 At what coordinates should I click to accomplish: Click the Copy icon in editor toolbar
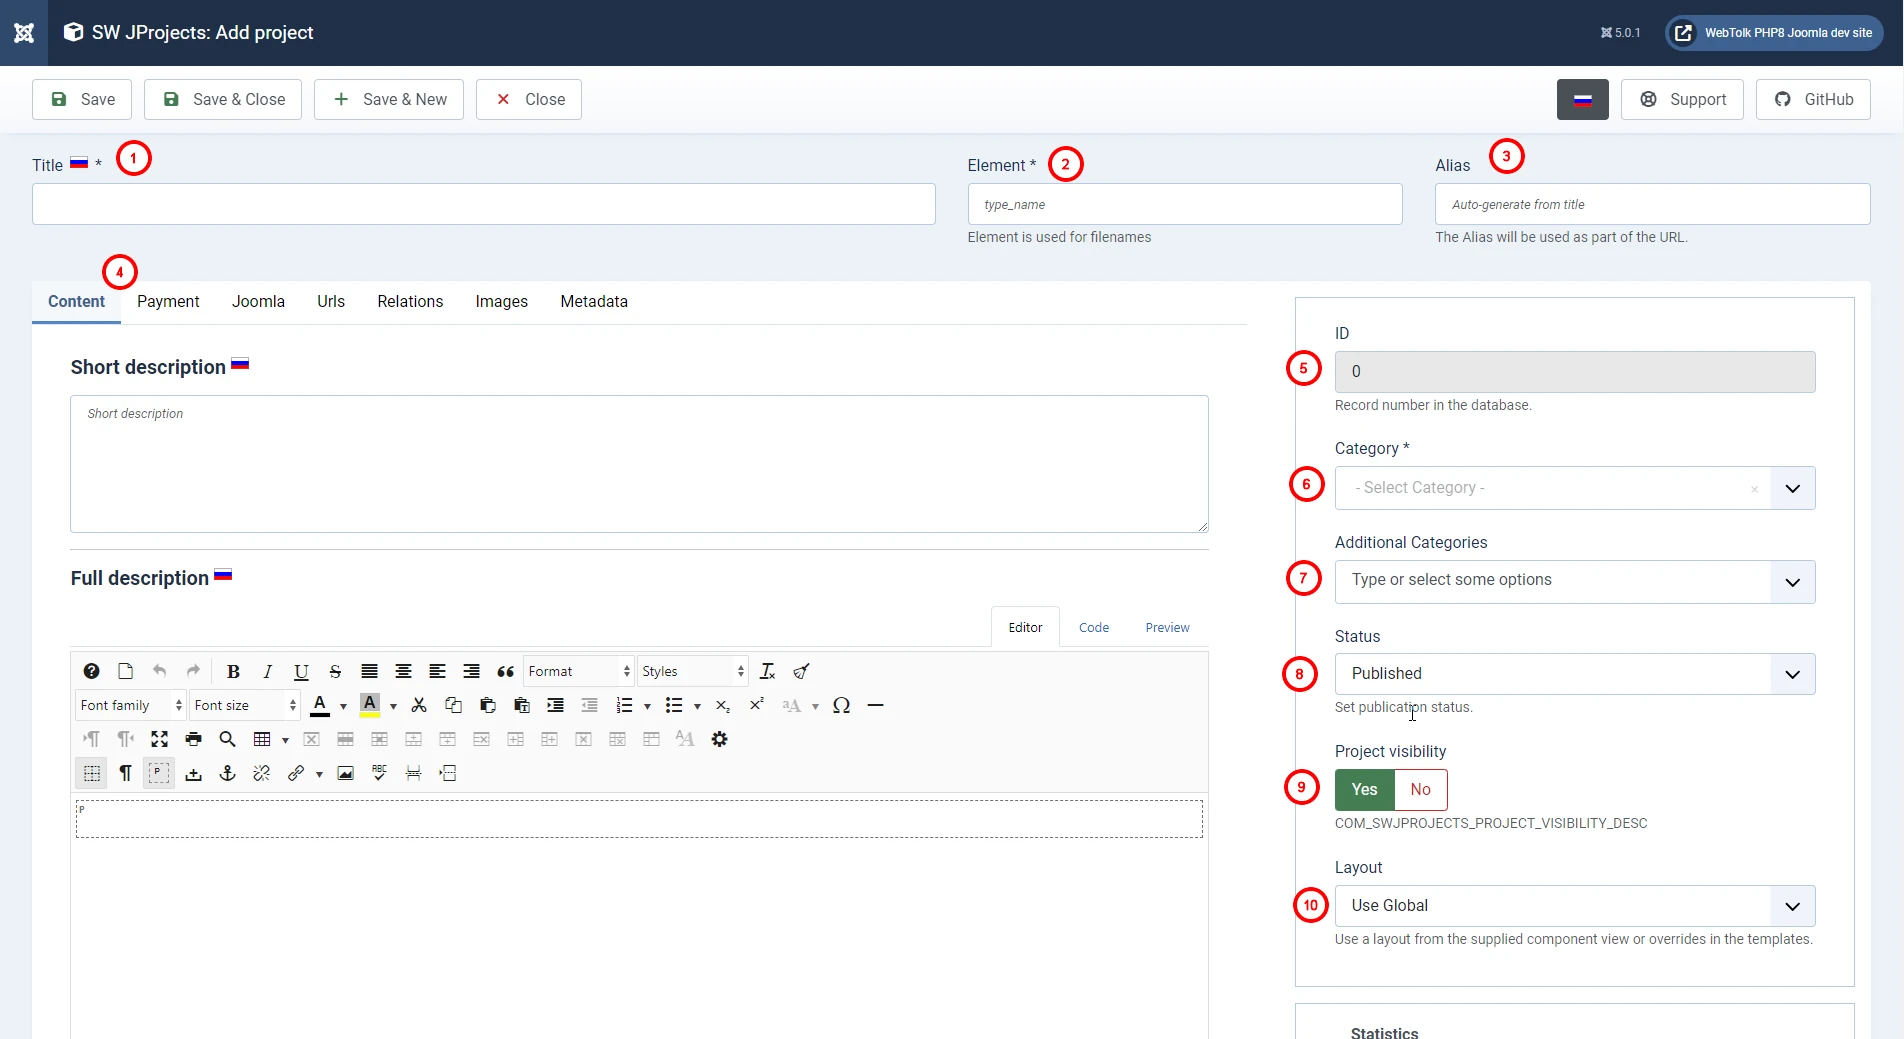(x=453, y=705)
